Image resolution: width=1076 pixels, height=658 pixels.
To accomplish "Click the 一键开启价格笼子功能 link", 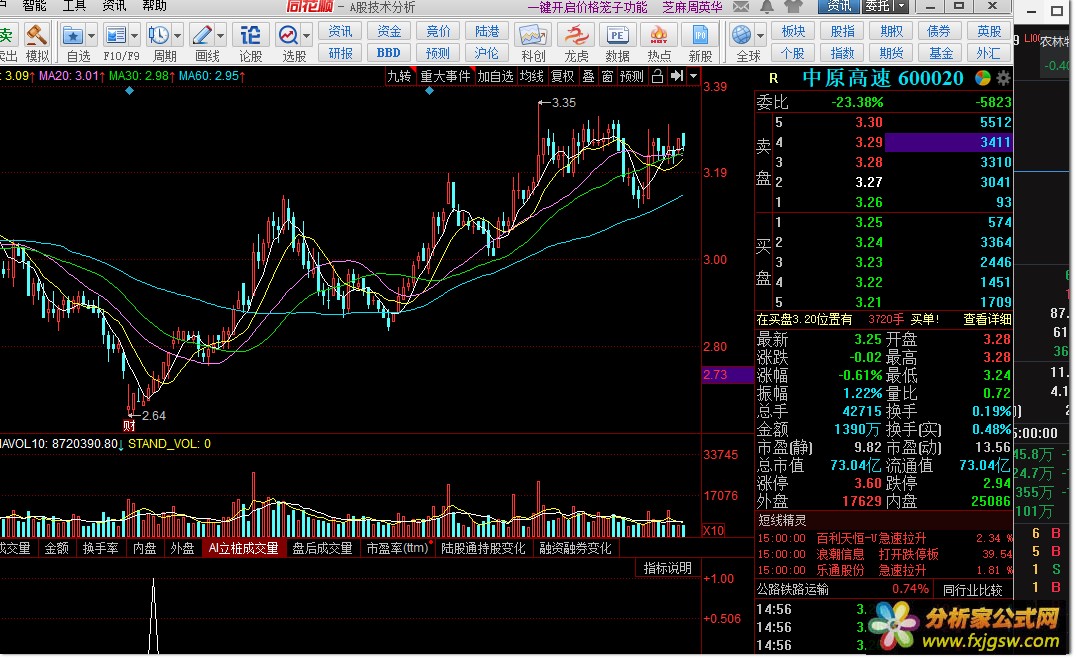I will [587, 7].
